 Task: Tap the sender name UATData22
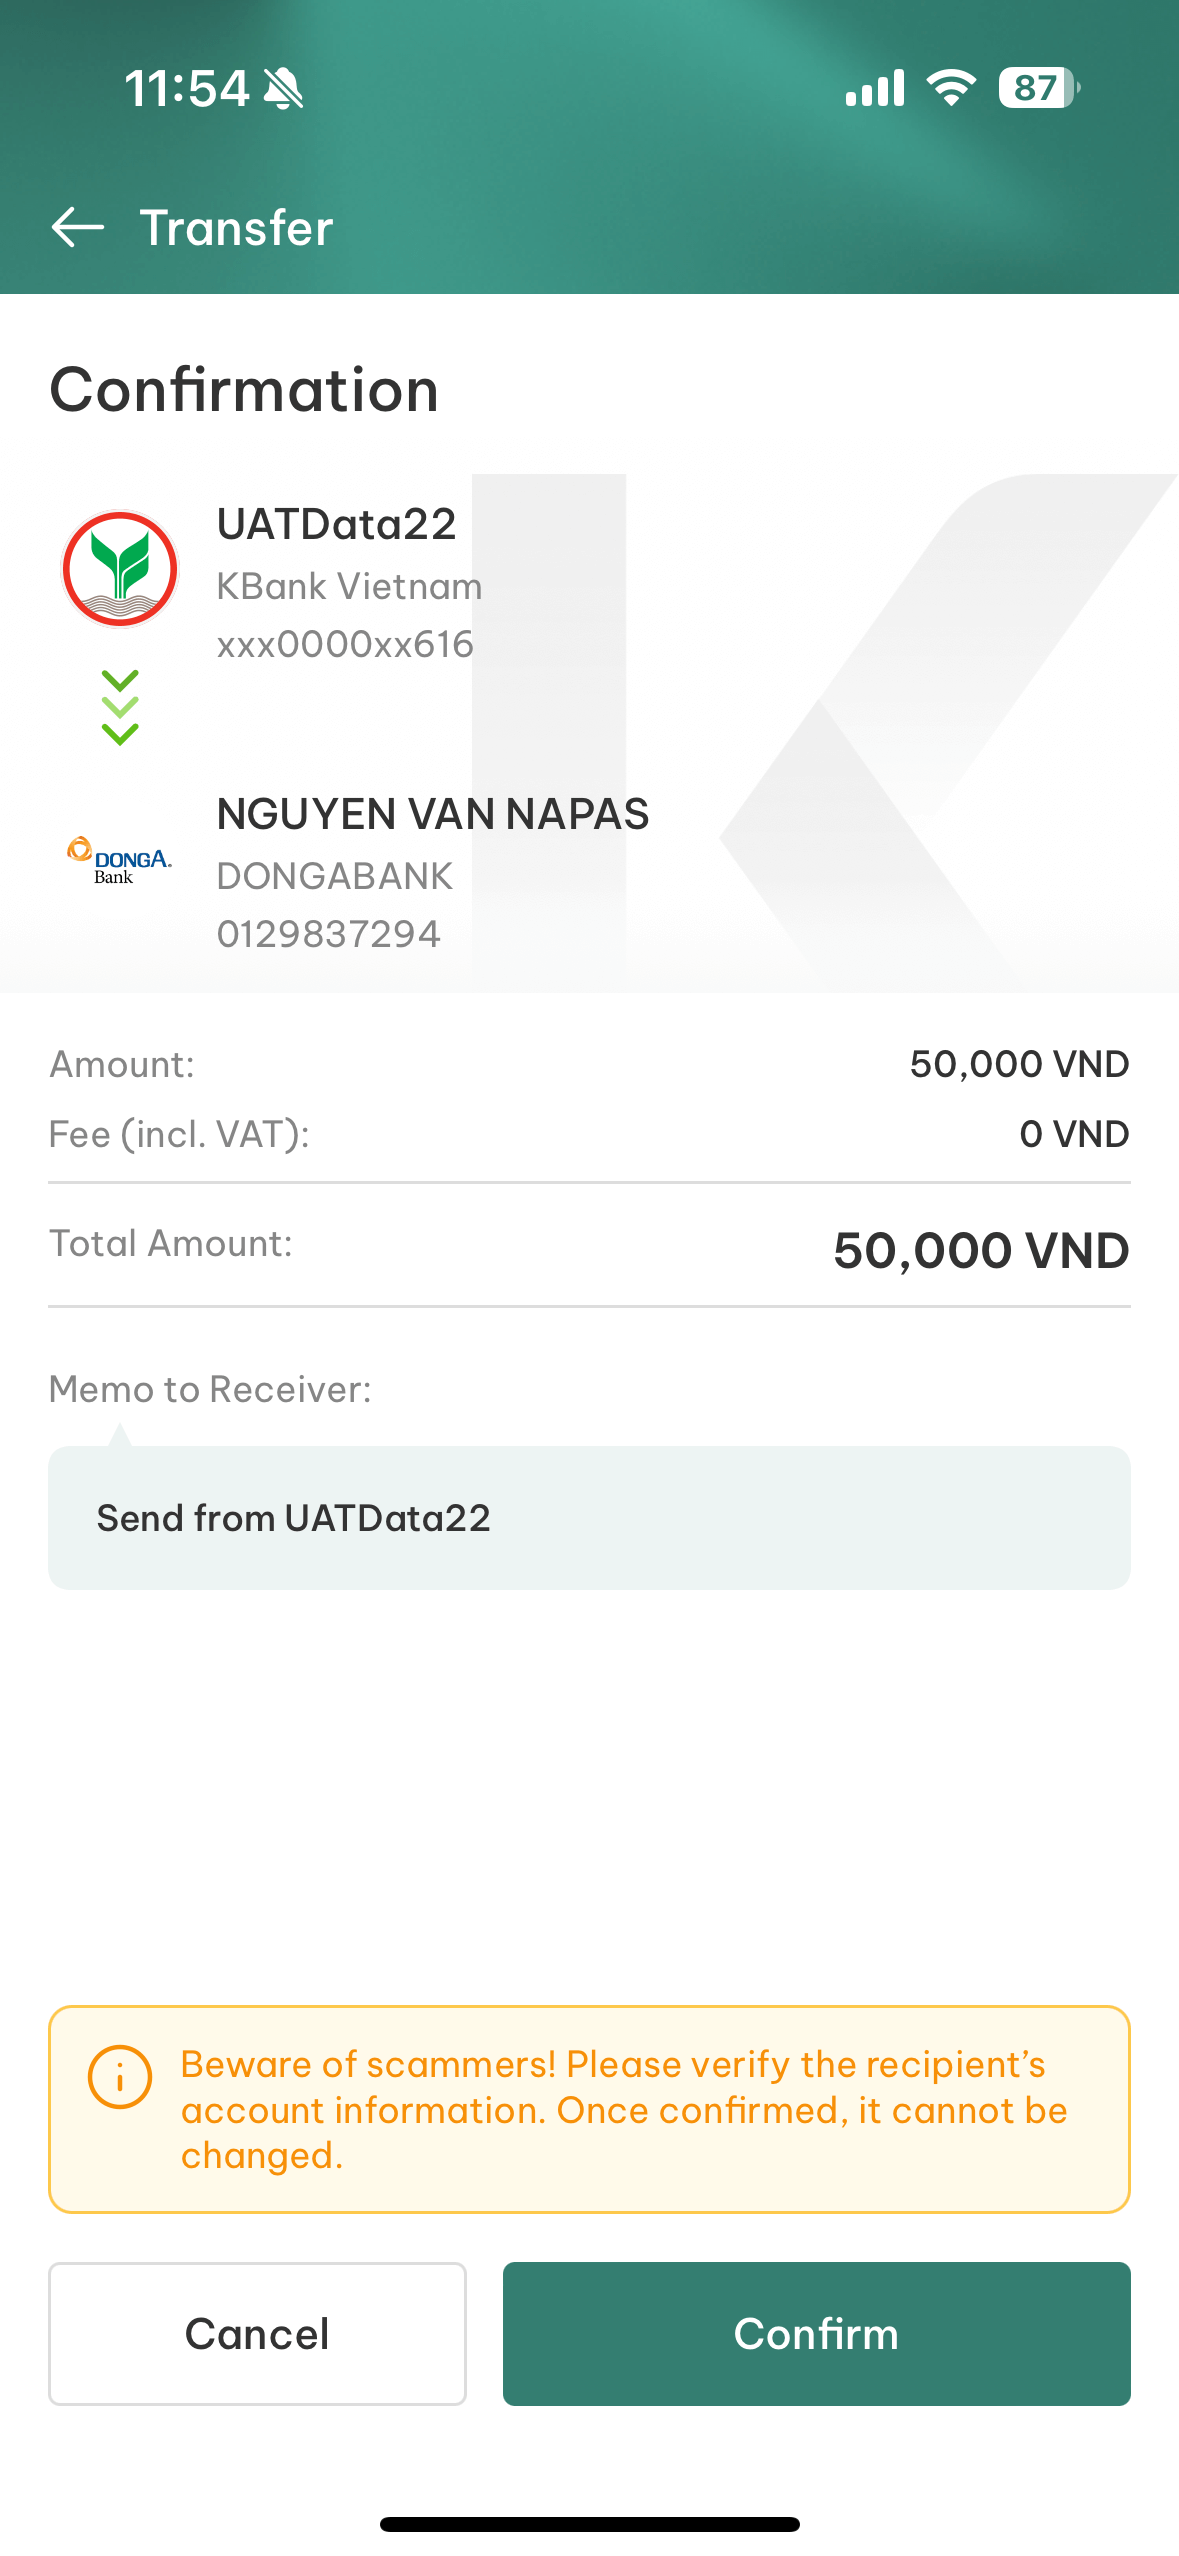pyautogui.click(x=336, y=524)
